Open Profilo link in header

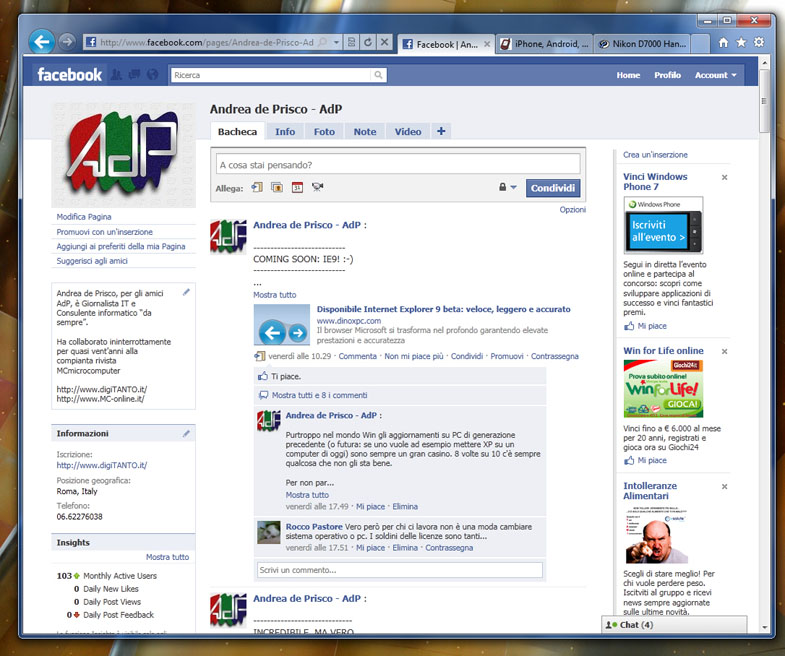(x=667, y=75)
